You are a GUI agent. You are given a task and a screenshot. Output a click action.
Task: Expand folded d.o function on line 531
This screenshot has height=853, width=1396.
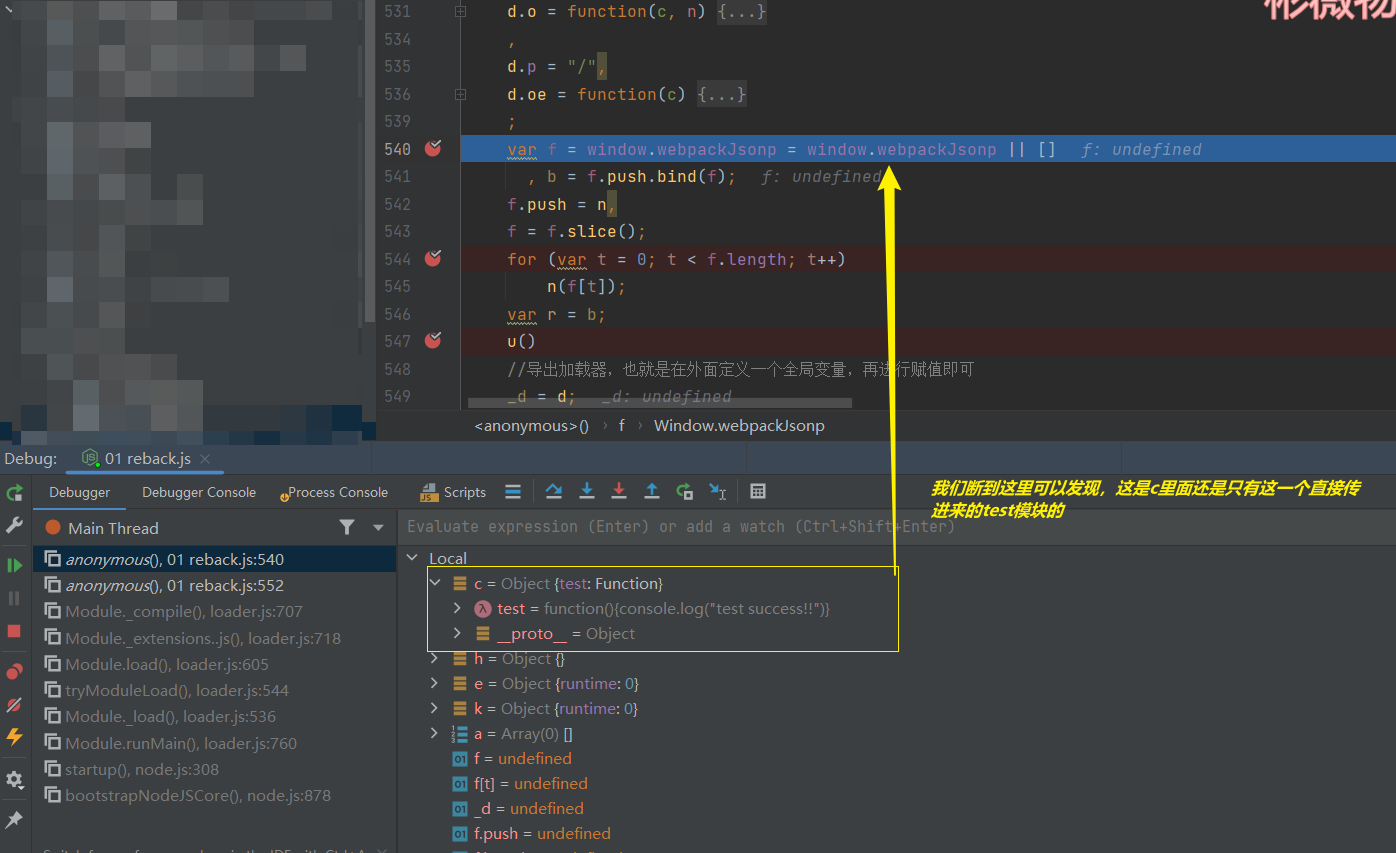coord(460,12)
